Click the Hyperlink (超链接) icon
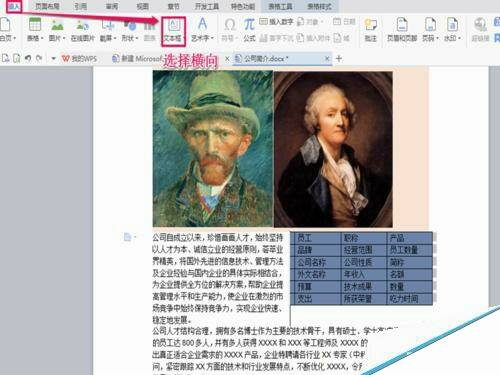This screenshot has width=500, height=375. [480, 25]
